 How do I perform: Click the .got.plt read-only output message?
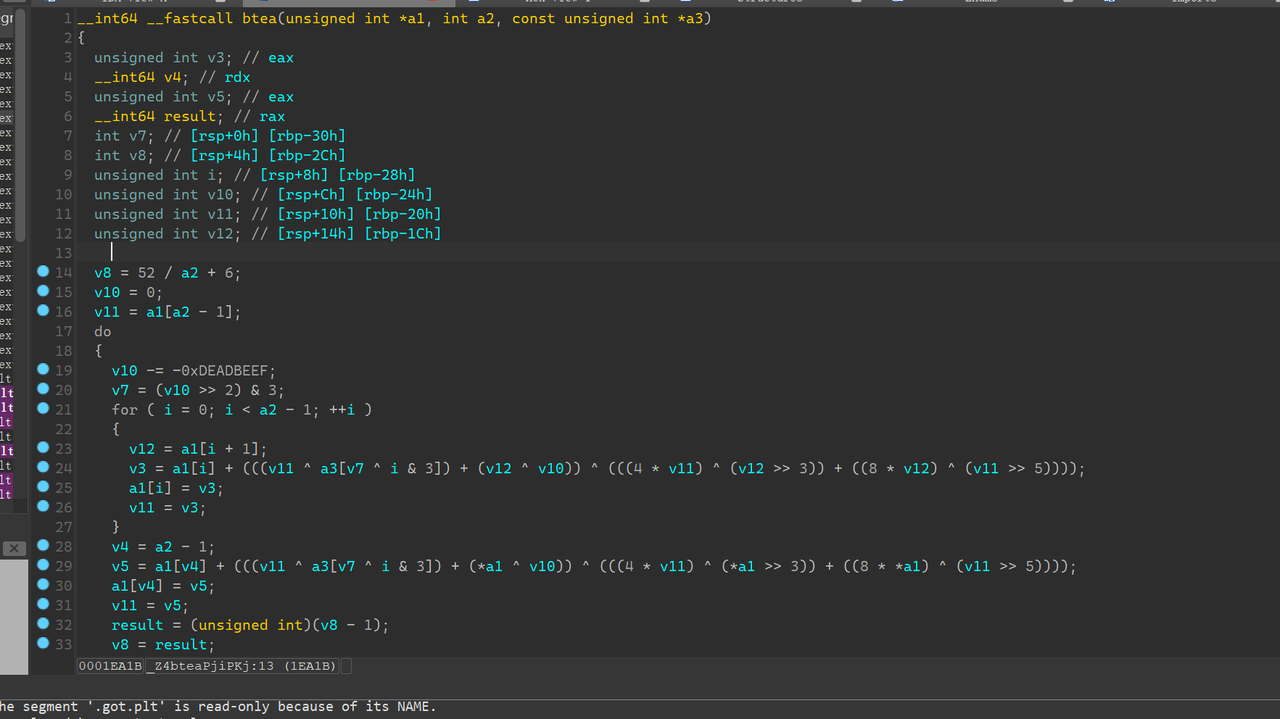pyautogui.click(x=218, y=707)
